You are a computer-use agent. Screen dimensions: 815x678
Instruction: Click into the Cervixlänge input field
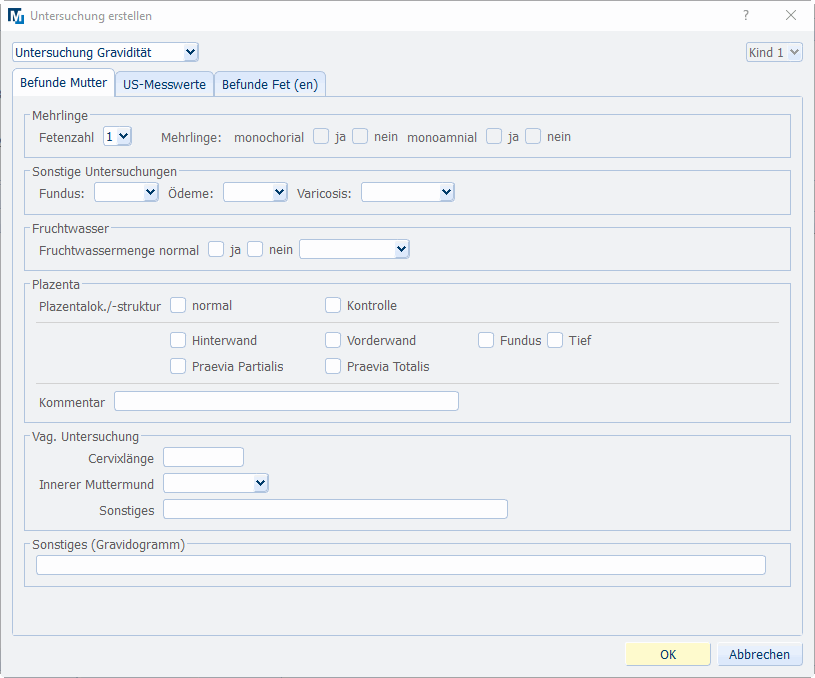(203, 457)
